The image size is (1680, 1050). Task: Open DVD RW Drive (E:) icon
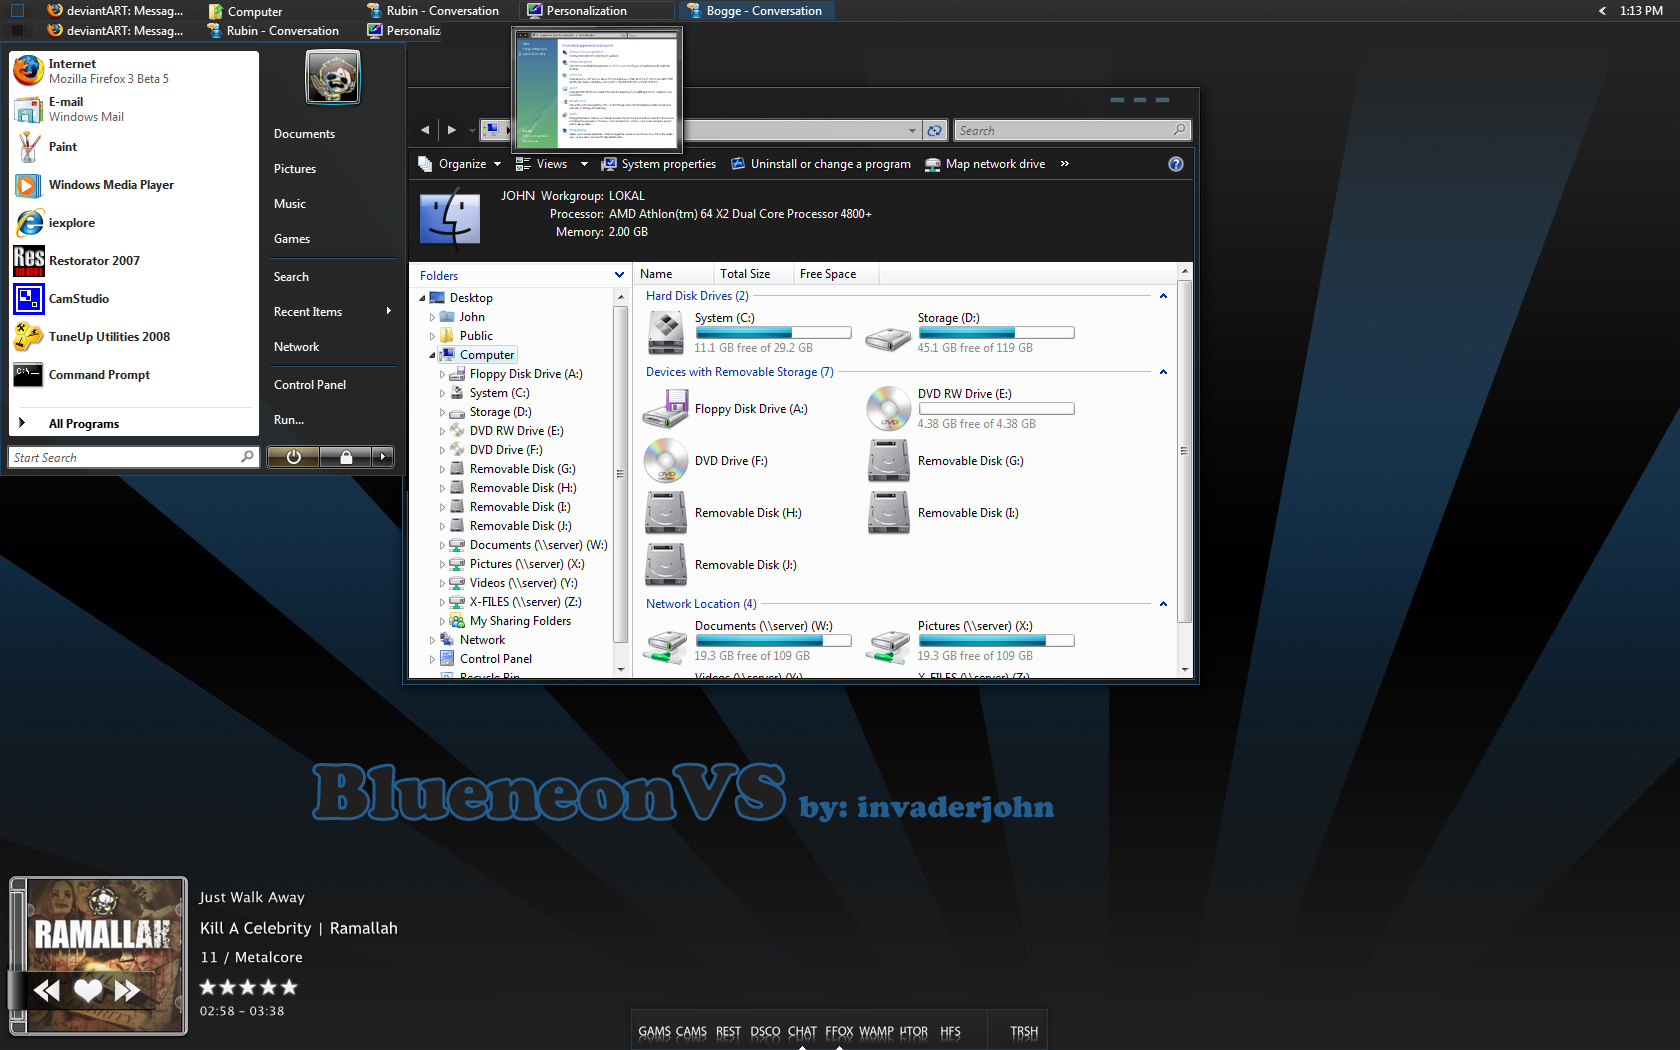tap(888, 409)
